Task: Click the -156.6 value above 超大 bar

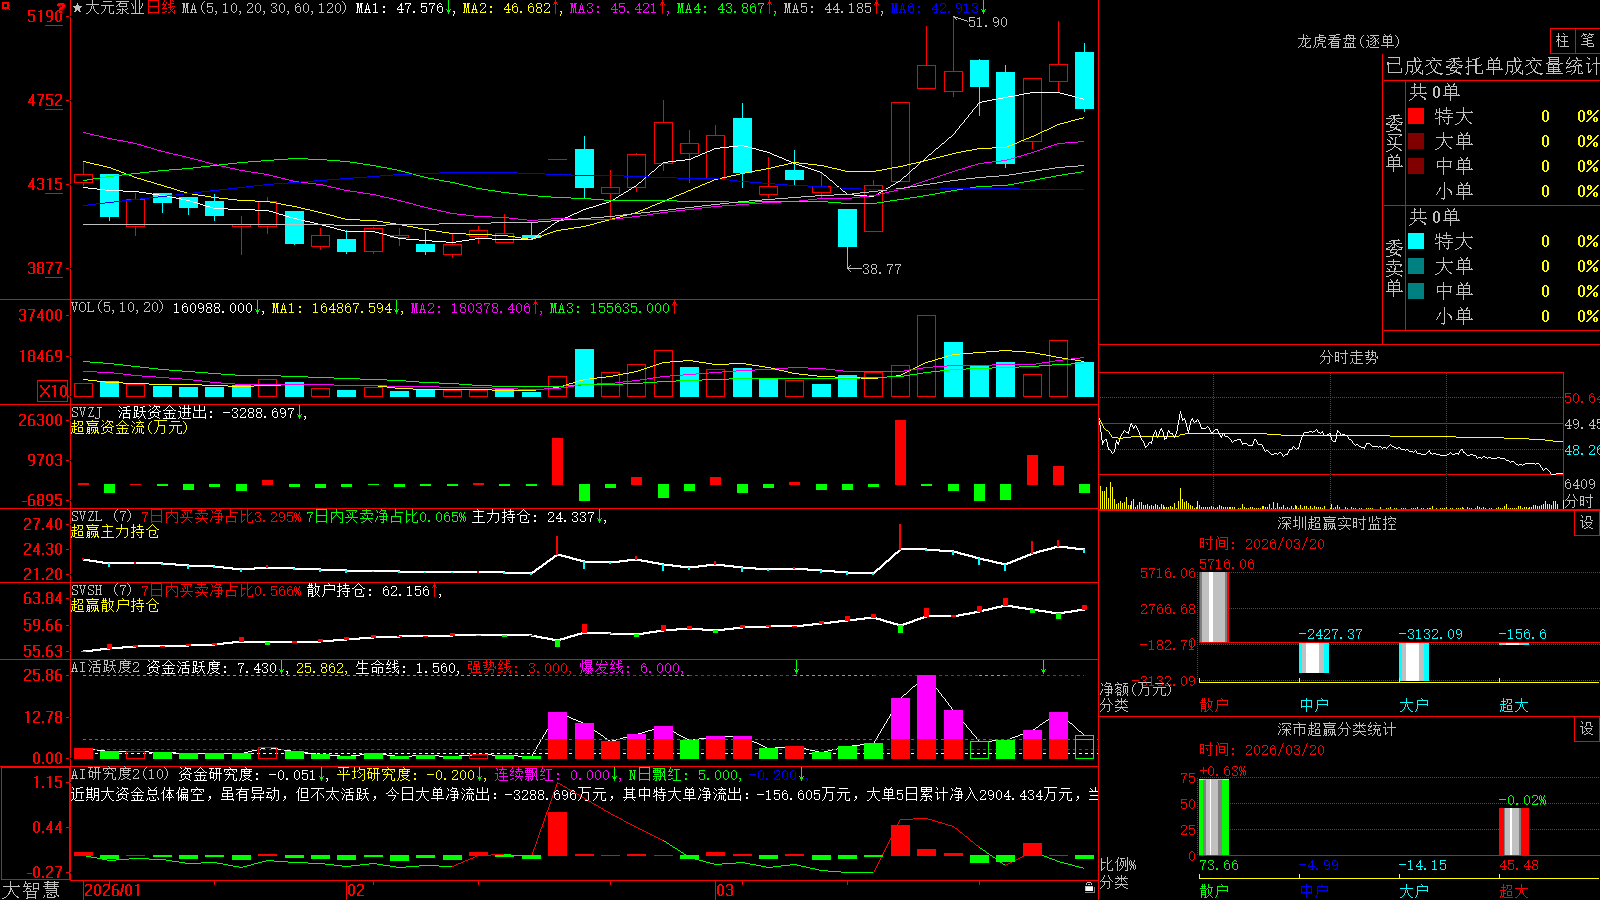Action: (1522, 634)
